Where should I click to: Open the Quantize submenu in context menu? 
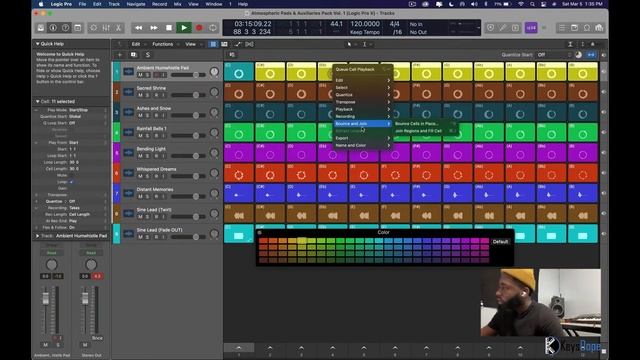pos(362,95)
